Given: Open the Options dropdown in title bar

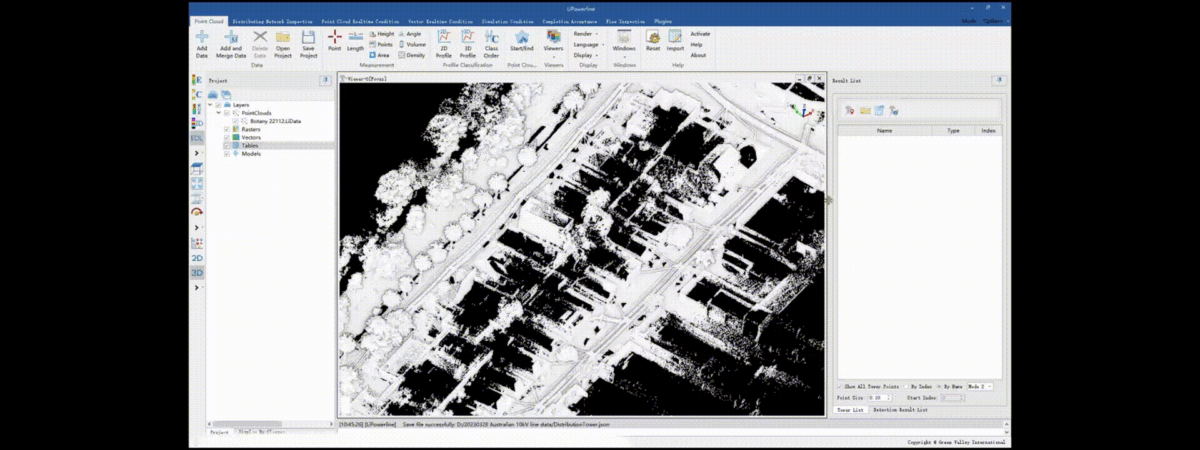Looking at the screenshot, I should [x=995, y=20].
